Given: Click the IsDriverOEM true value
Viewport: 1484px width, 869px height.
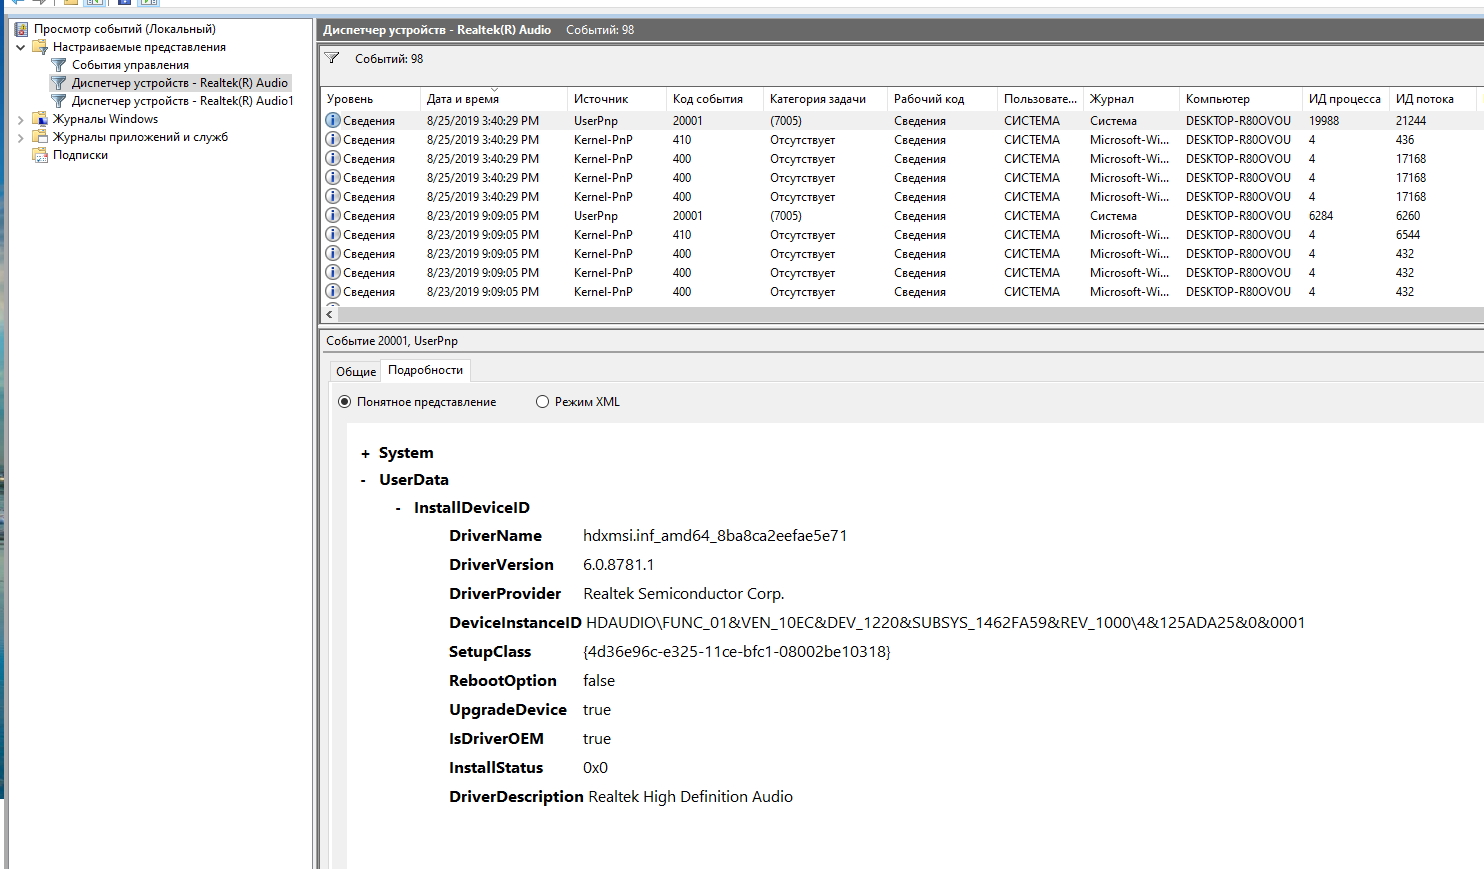Looking at the screenshot, I should coord(597,739).
